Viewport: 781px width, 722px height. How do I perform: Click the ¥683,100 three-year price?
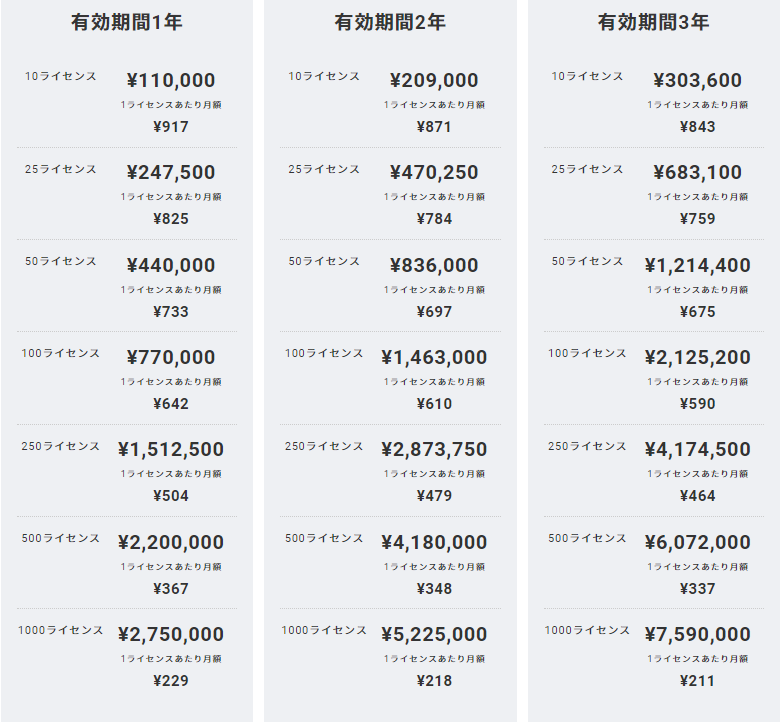(697, 172)
